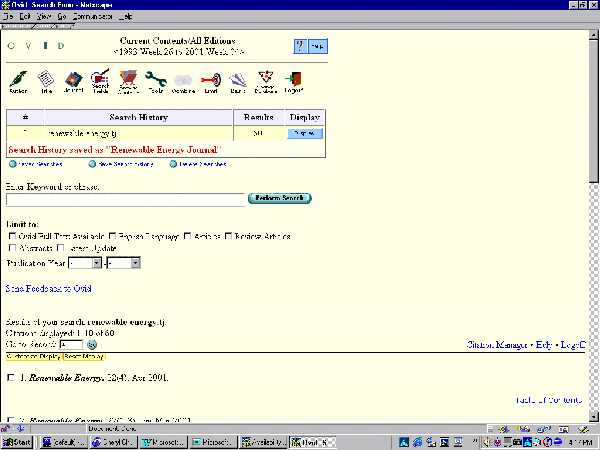Click the Delete Searches bullet icon
Image resolution: width=600 pixels, height=450 pixels.
click(173, 164)
